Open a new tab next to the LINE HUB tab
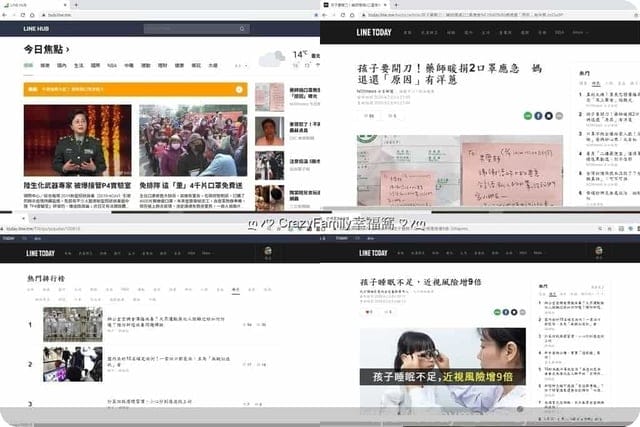Image resolution: width=640 pixels, height=427 pixels. 76,5
